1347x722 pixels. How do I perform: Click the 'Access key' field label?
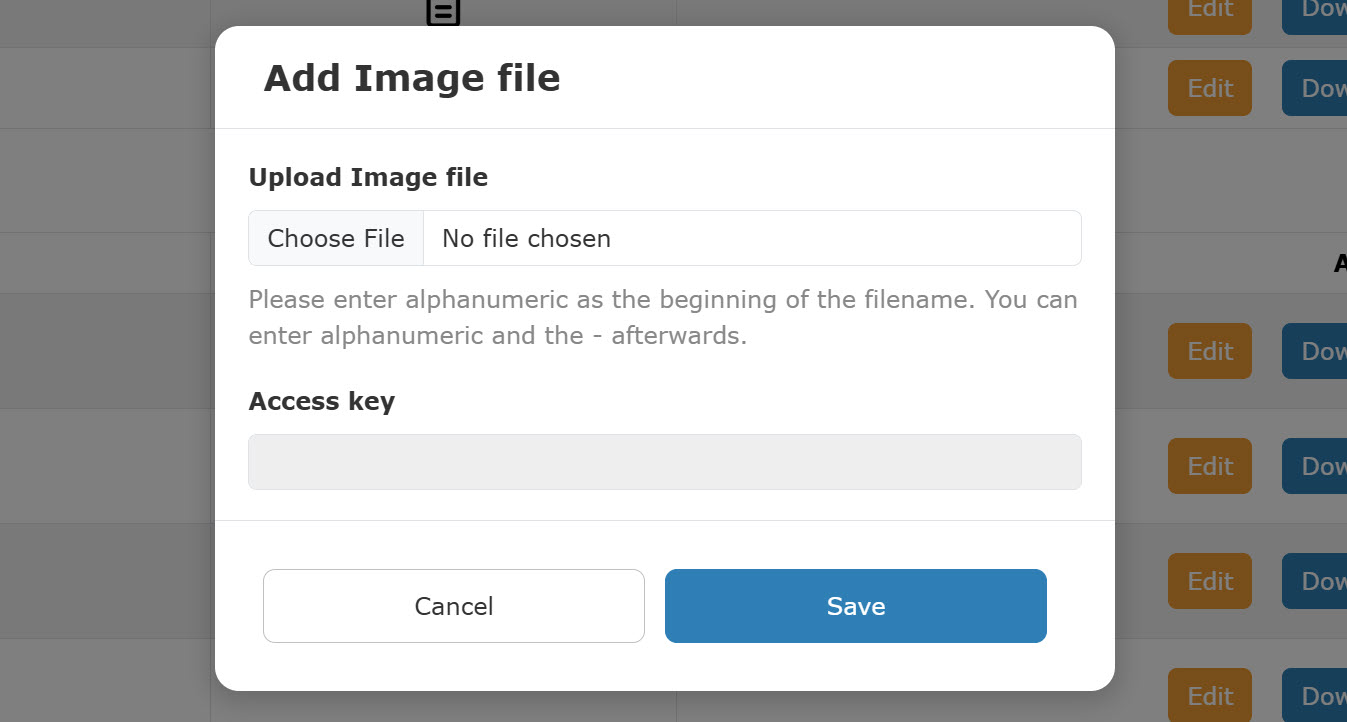pyautogui.click(x=321, y=401)
